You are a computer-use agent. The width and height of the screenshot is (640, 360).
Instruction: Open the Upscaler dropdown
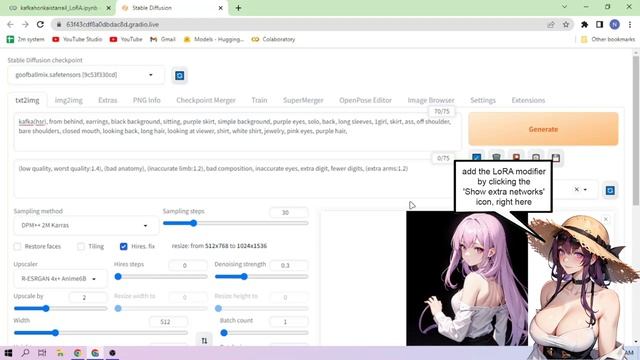point(60,279)
